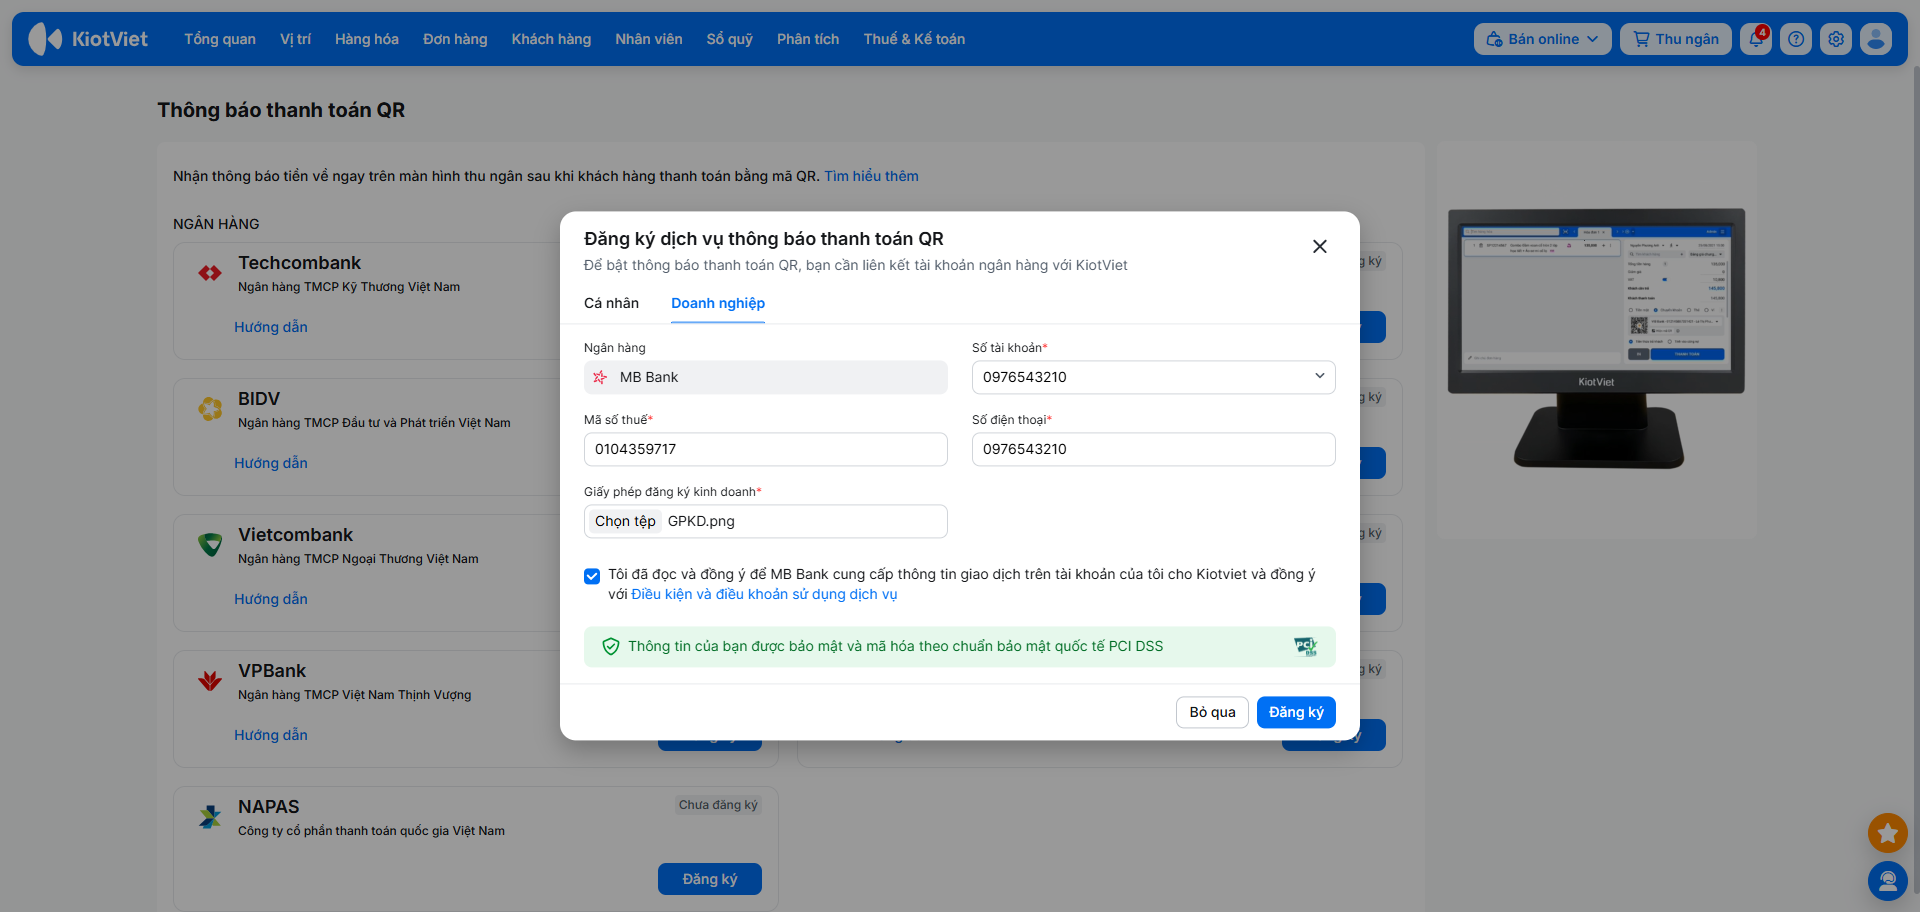Click Chọn tệp to upload license
The image size is (1920, 912).
[625, 521]
